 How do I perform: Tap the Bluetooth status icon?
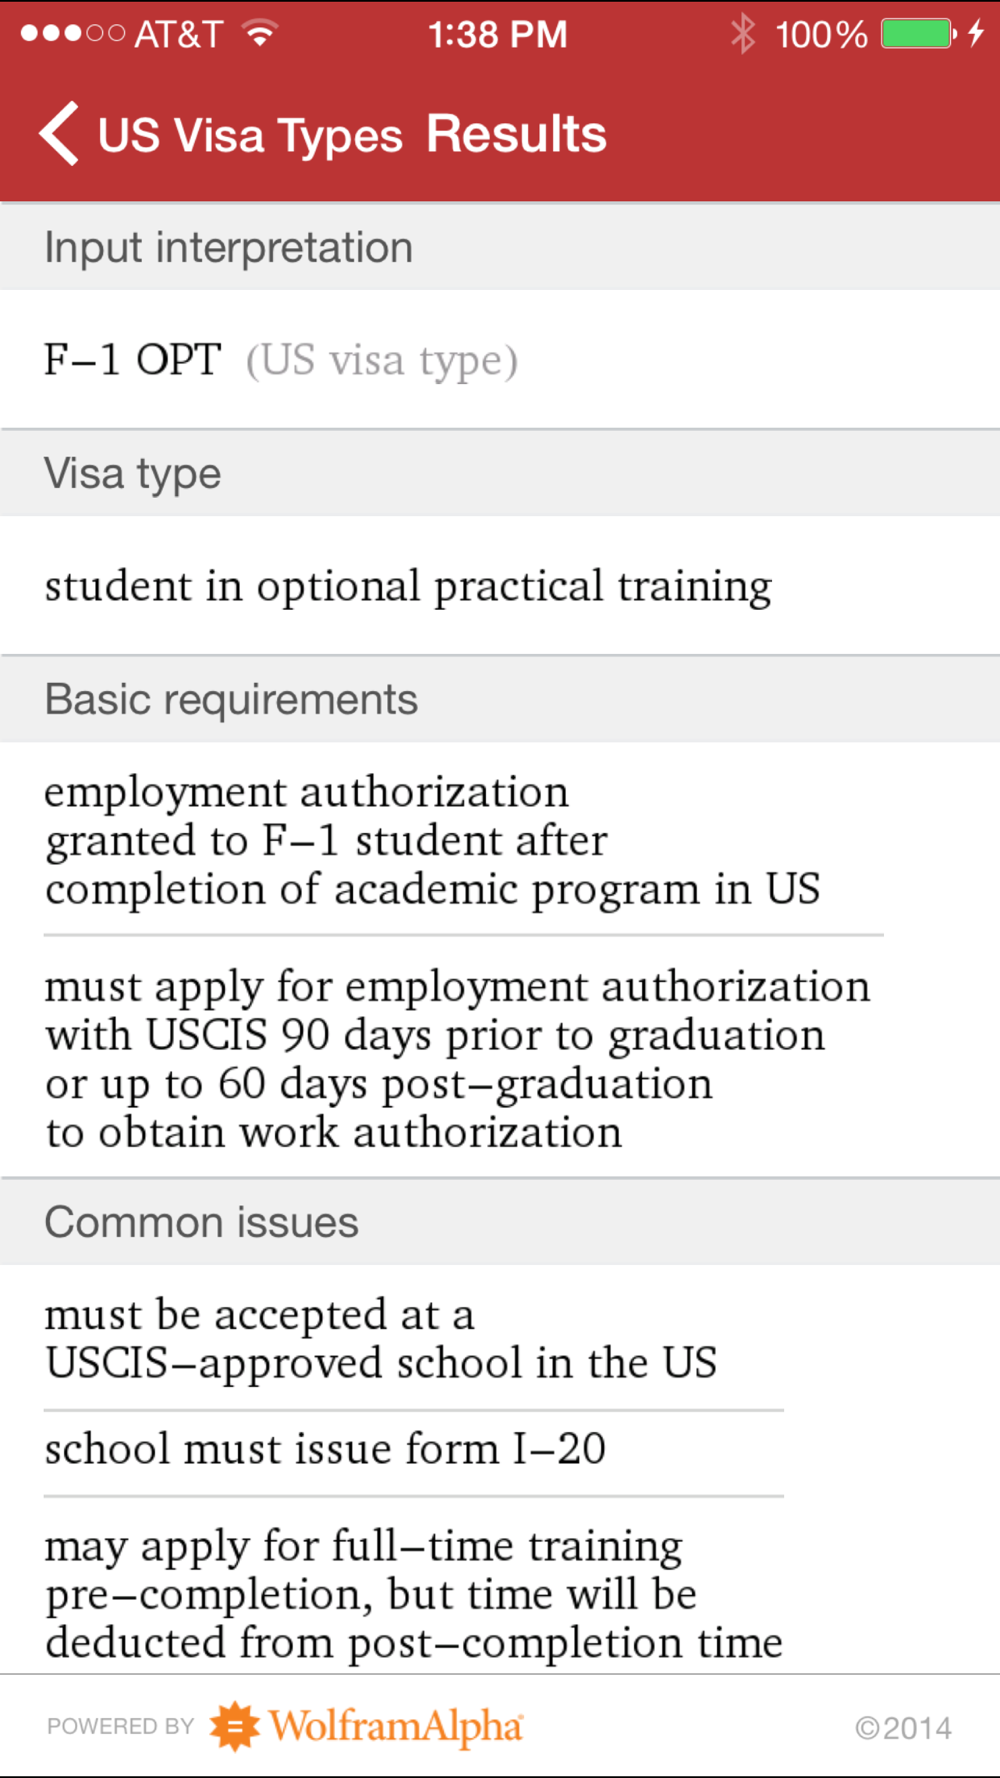click(743, 34)
